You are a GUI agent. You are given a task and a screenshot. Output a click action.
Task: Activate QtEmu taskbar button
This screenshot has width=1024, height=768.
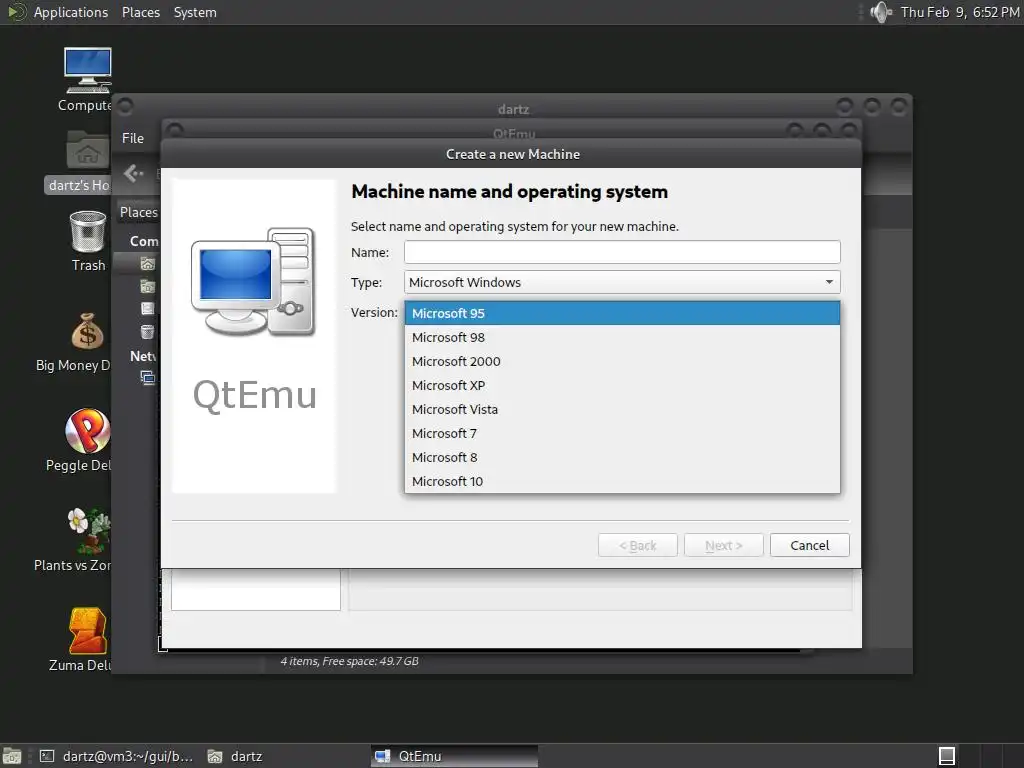455,756
